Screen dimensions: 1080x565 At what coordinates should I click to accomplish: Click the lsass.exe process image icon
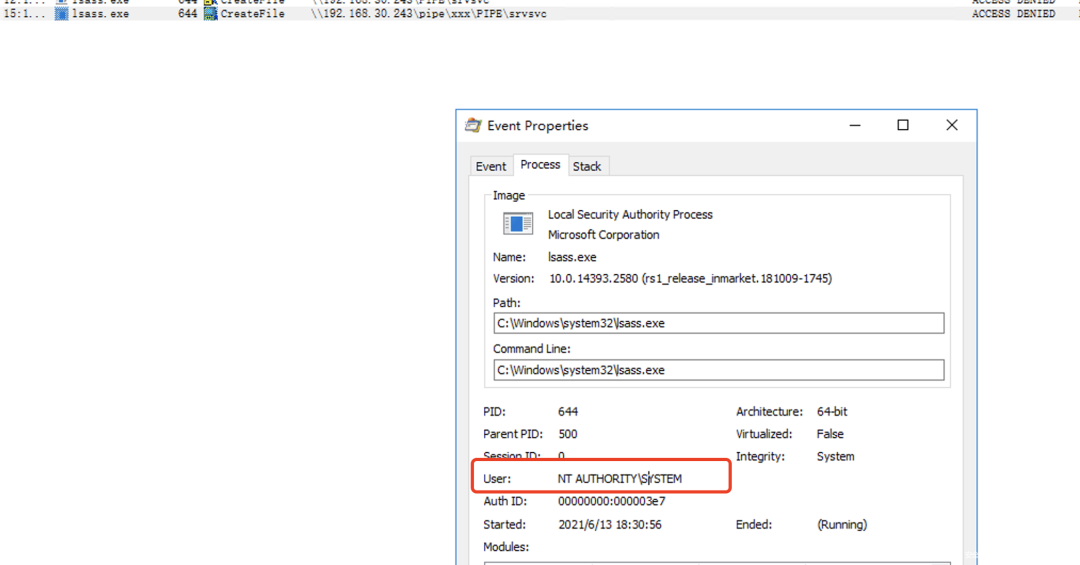coord(517,223)
